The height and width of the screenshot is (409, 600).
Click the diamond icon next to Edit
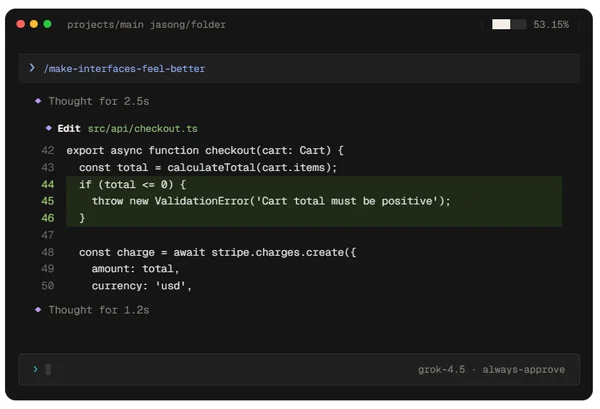coord(49,128)
